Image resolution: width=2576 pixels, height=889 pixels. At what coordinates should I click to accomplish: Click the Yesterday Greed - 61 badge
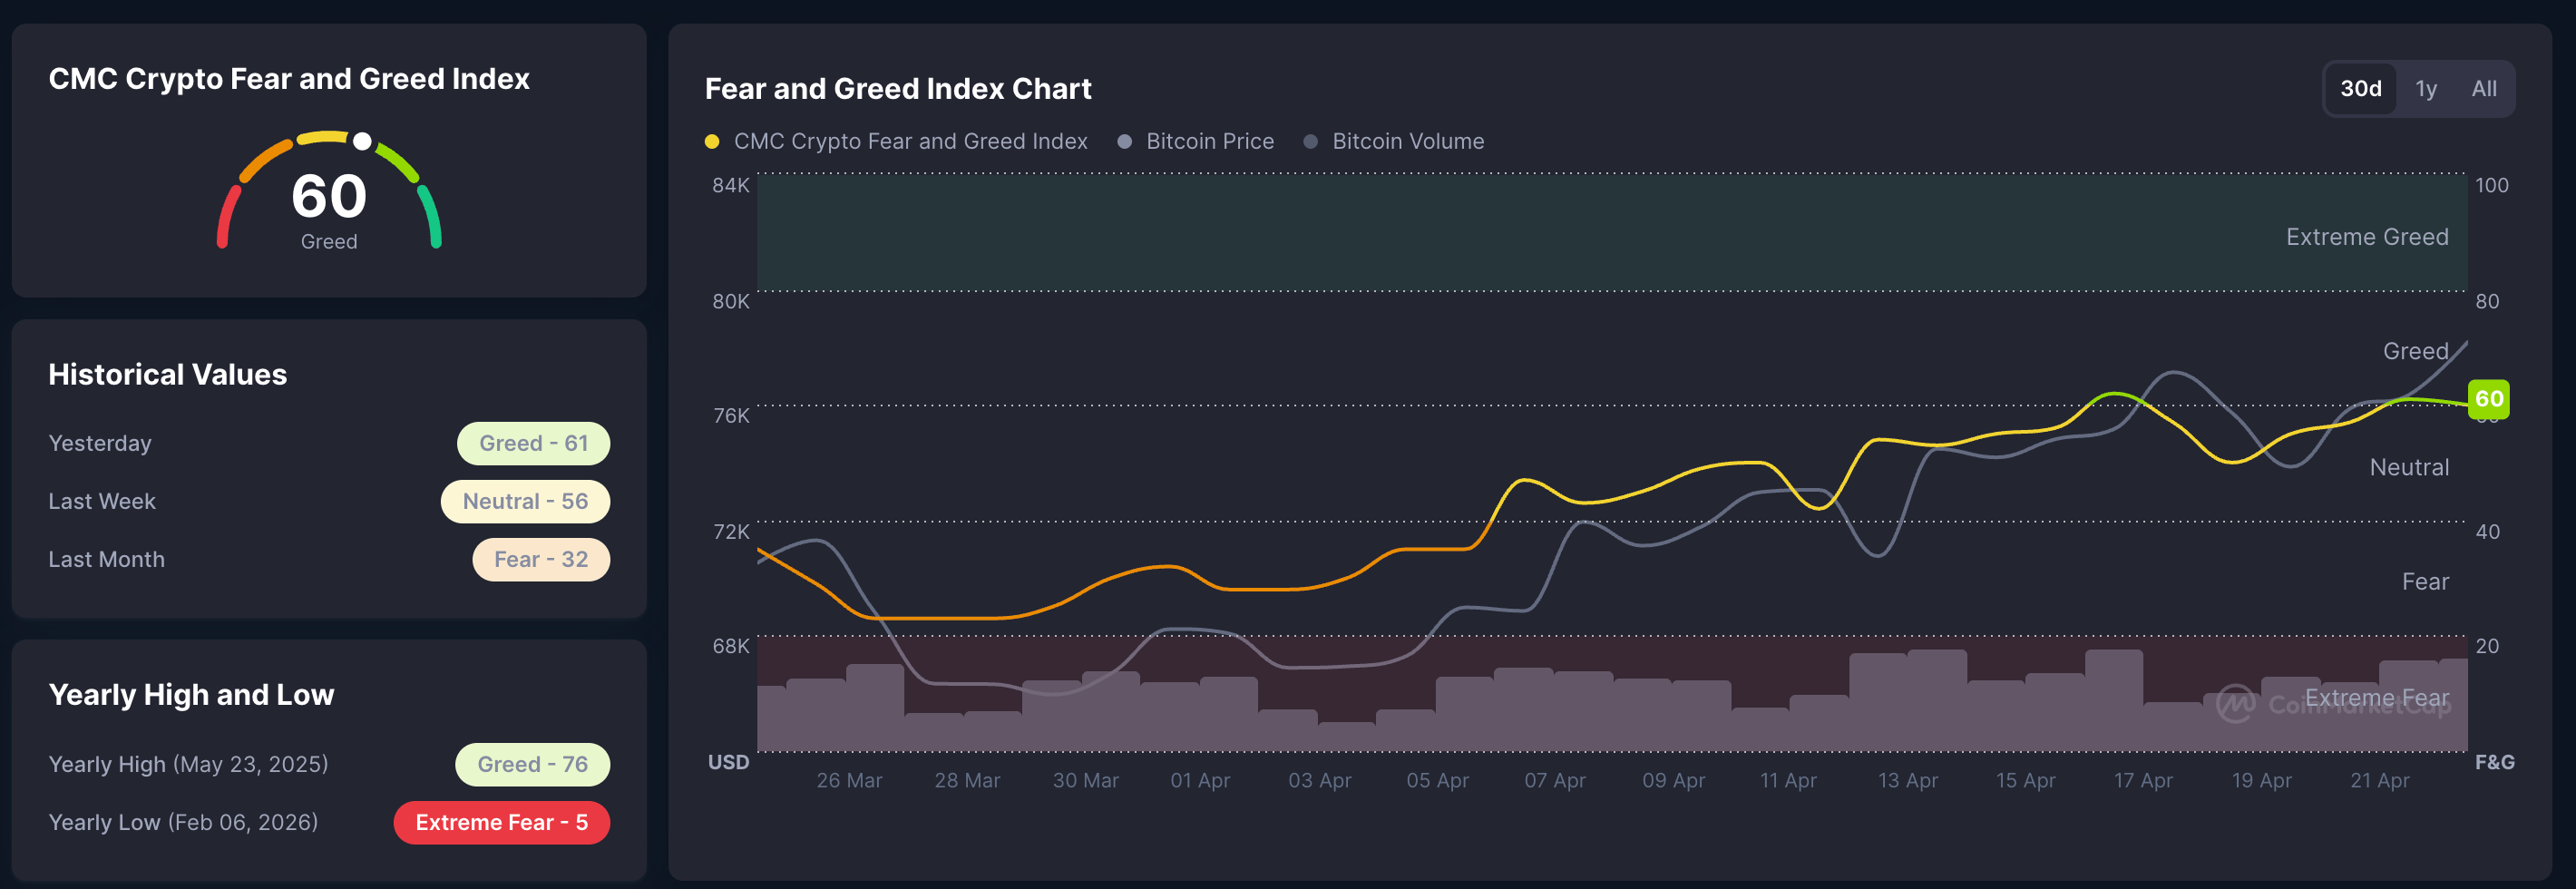[x=533, y=443]
